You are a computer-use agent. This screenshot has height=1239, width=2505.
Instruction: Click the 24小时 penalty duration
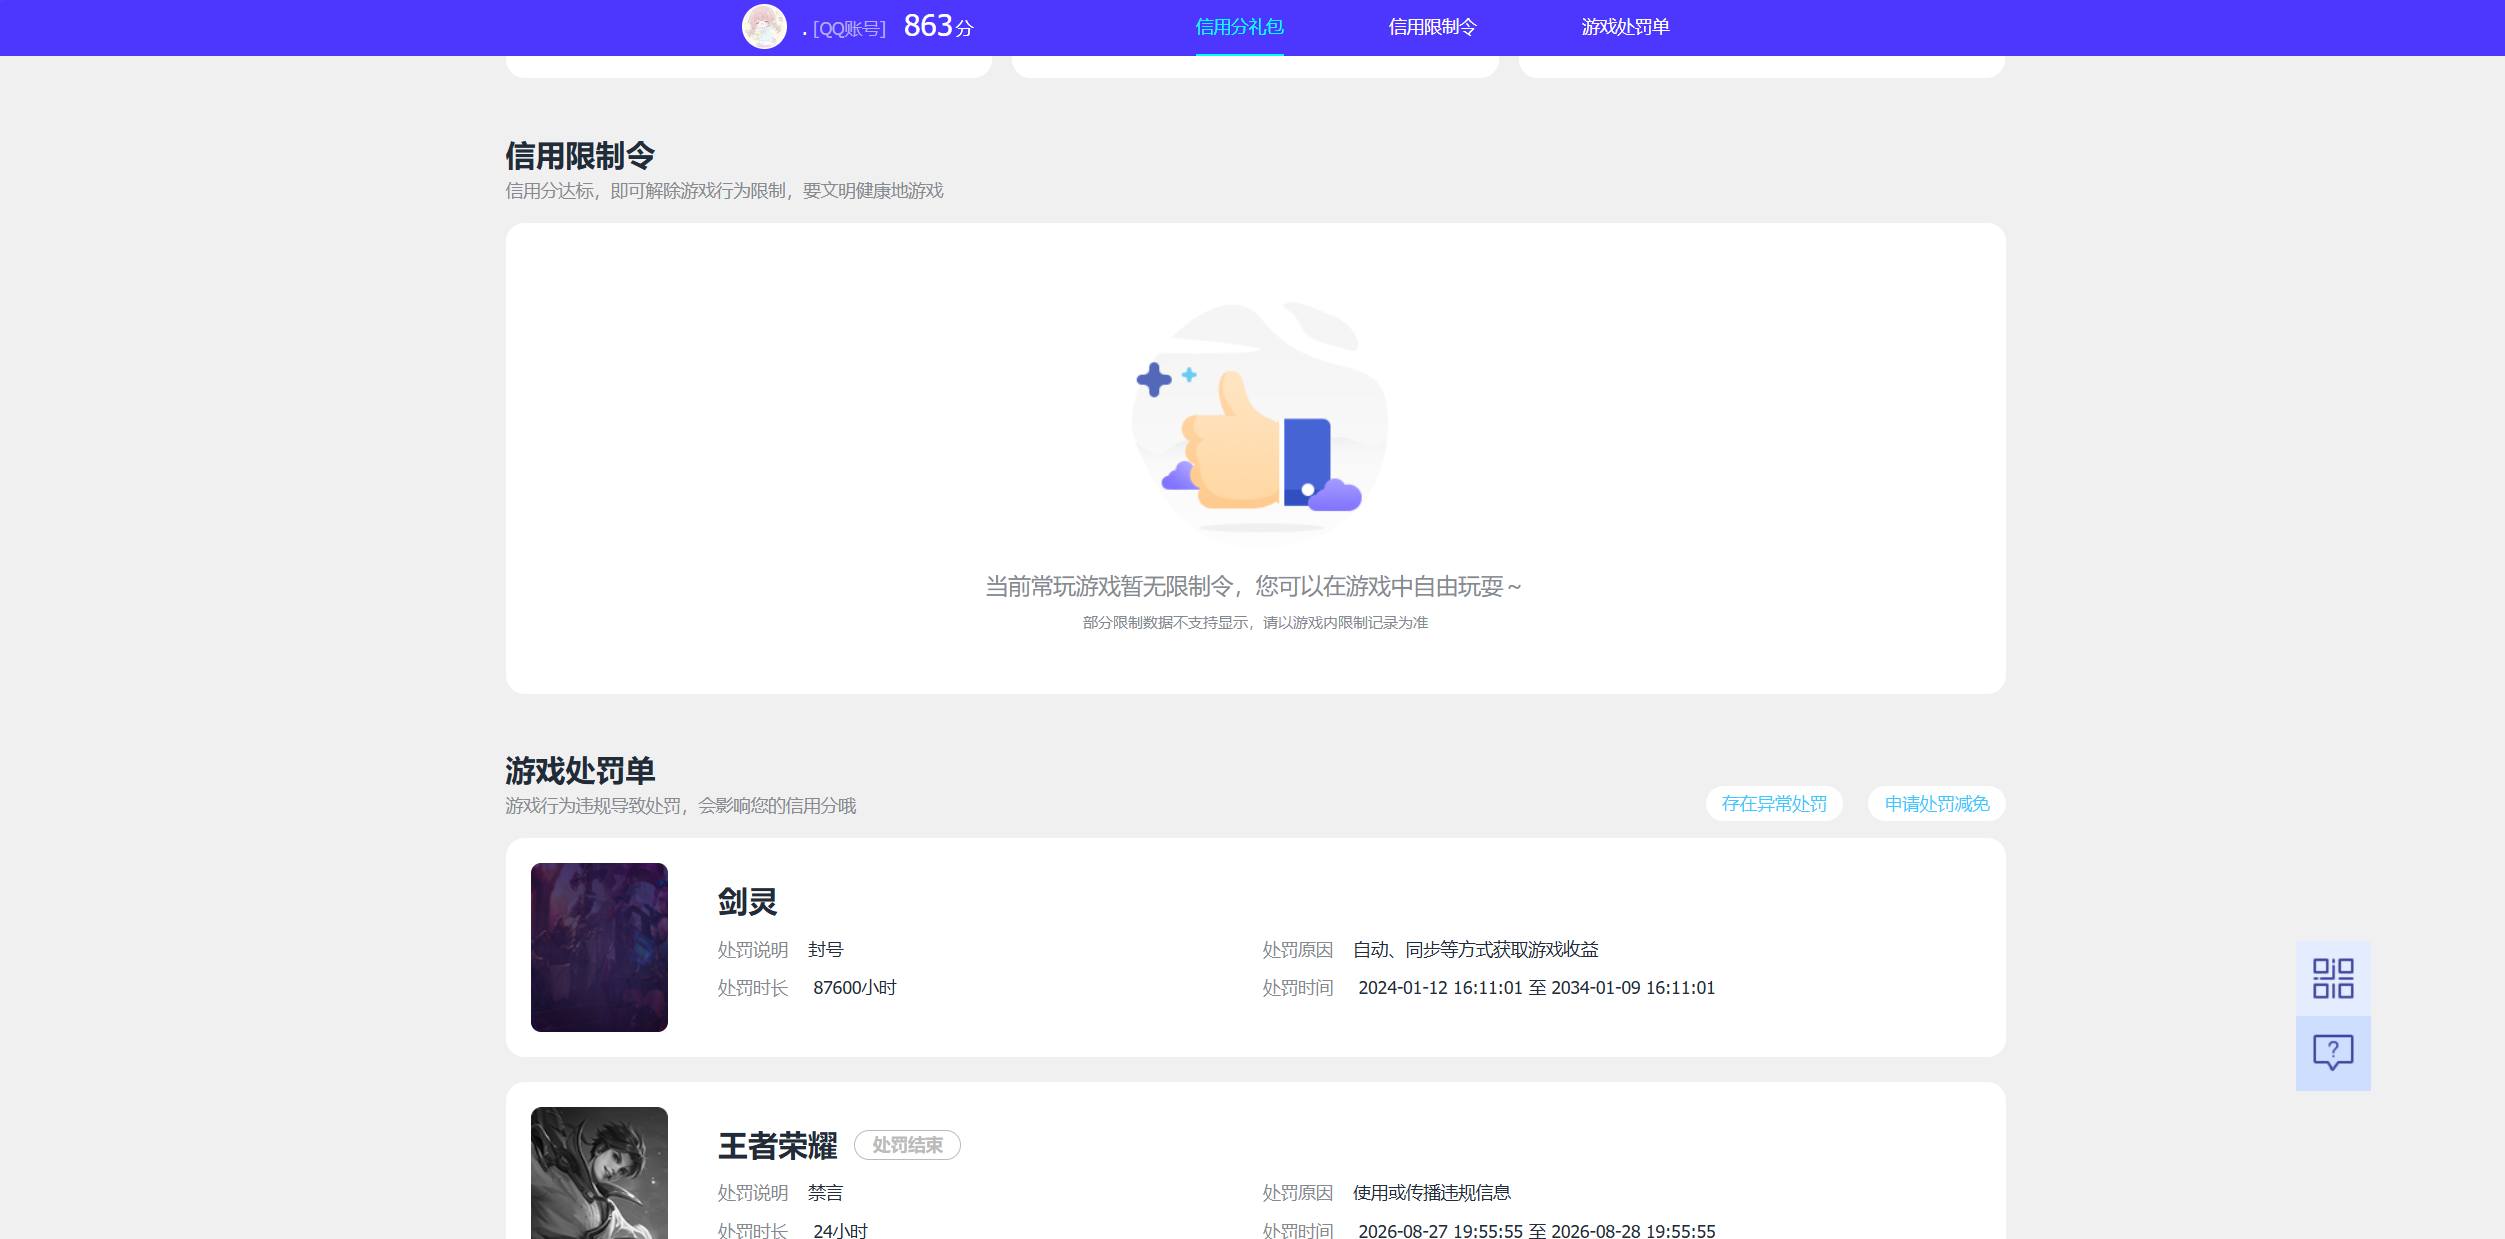point(840,1231)
